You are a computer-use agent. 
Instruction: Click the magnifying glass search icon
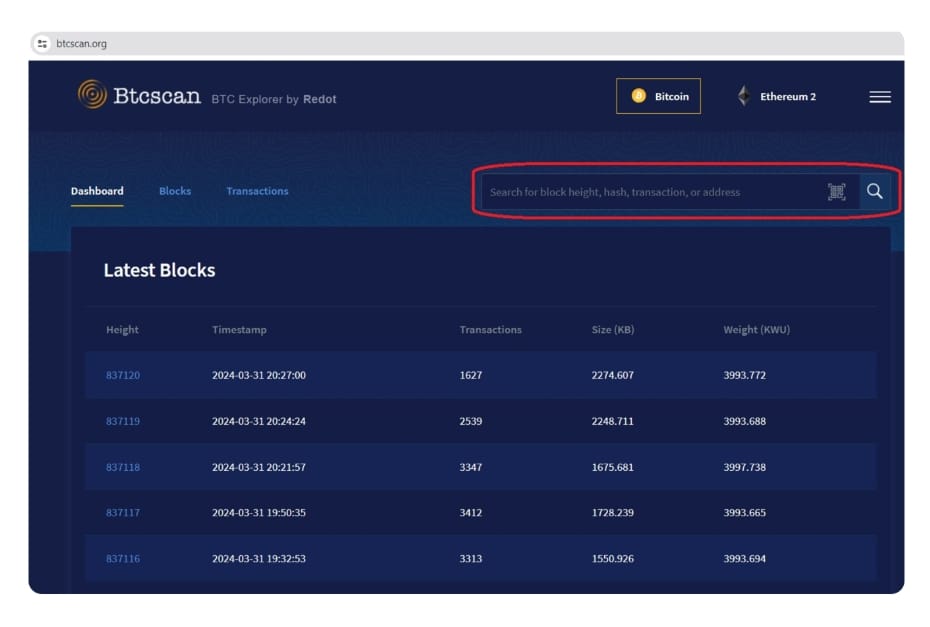click(875, 191)
